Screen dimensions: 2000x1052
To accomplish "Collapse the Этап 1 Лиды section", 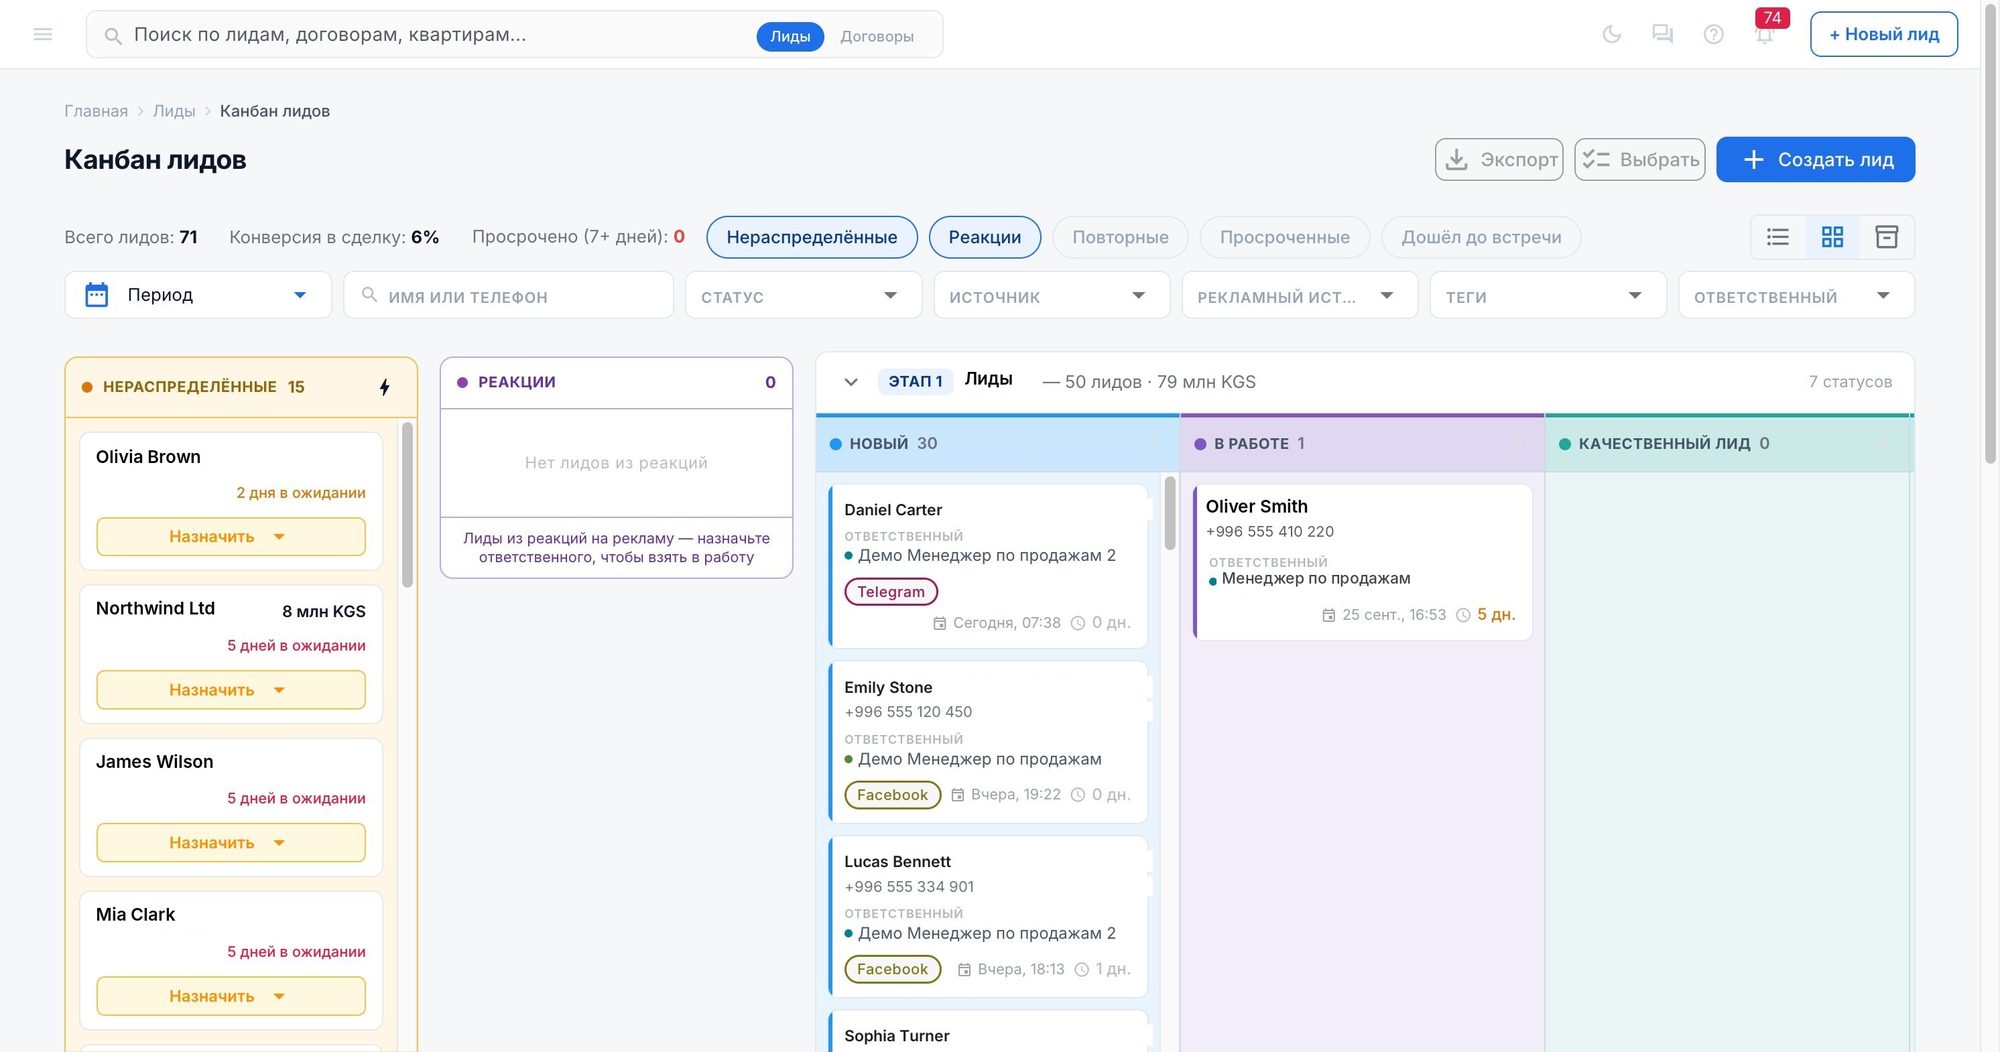I will coord(851,382).
